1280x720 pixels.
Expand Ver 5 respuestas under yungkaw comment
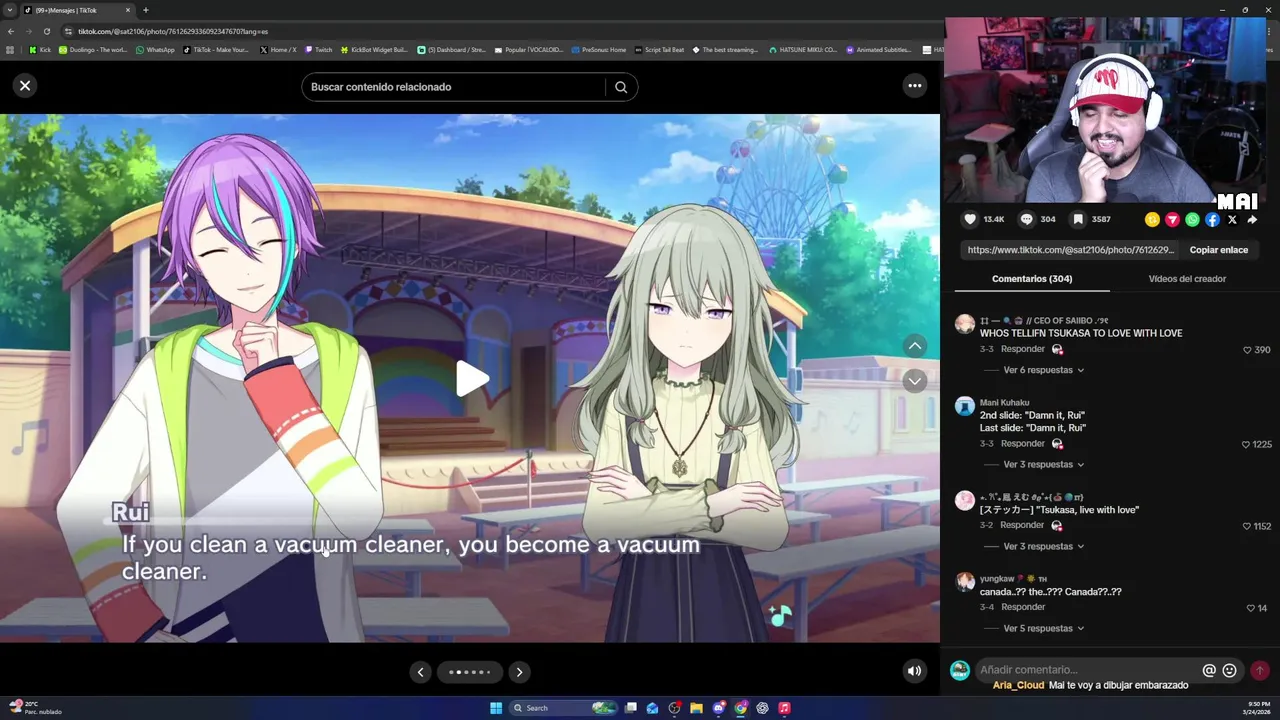(x=1044, y=628)
